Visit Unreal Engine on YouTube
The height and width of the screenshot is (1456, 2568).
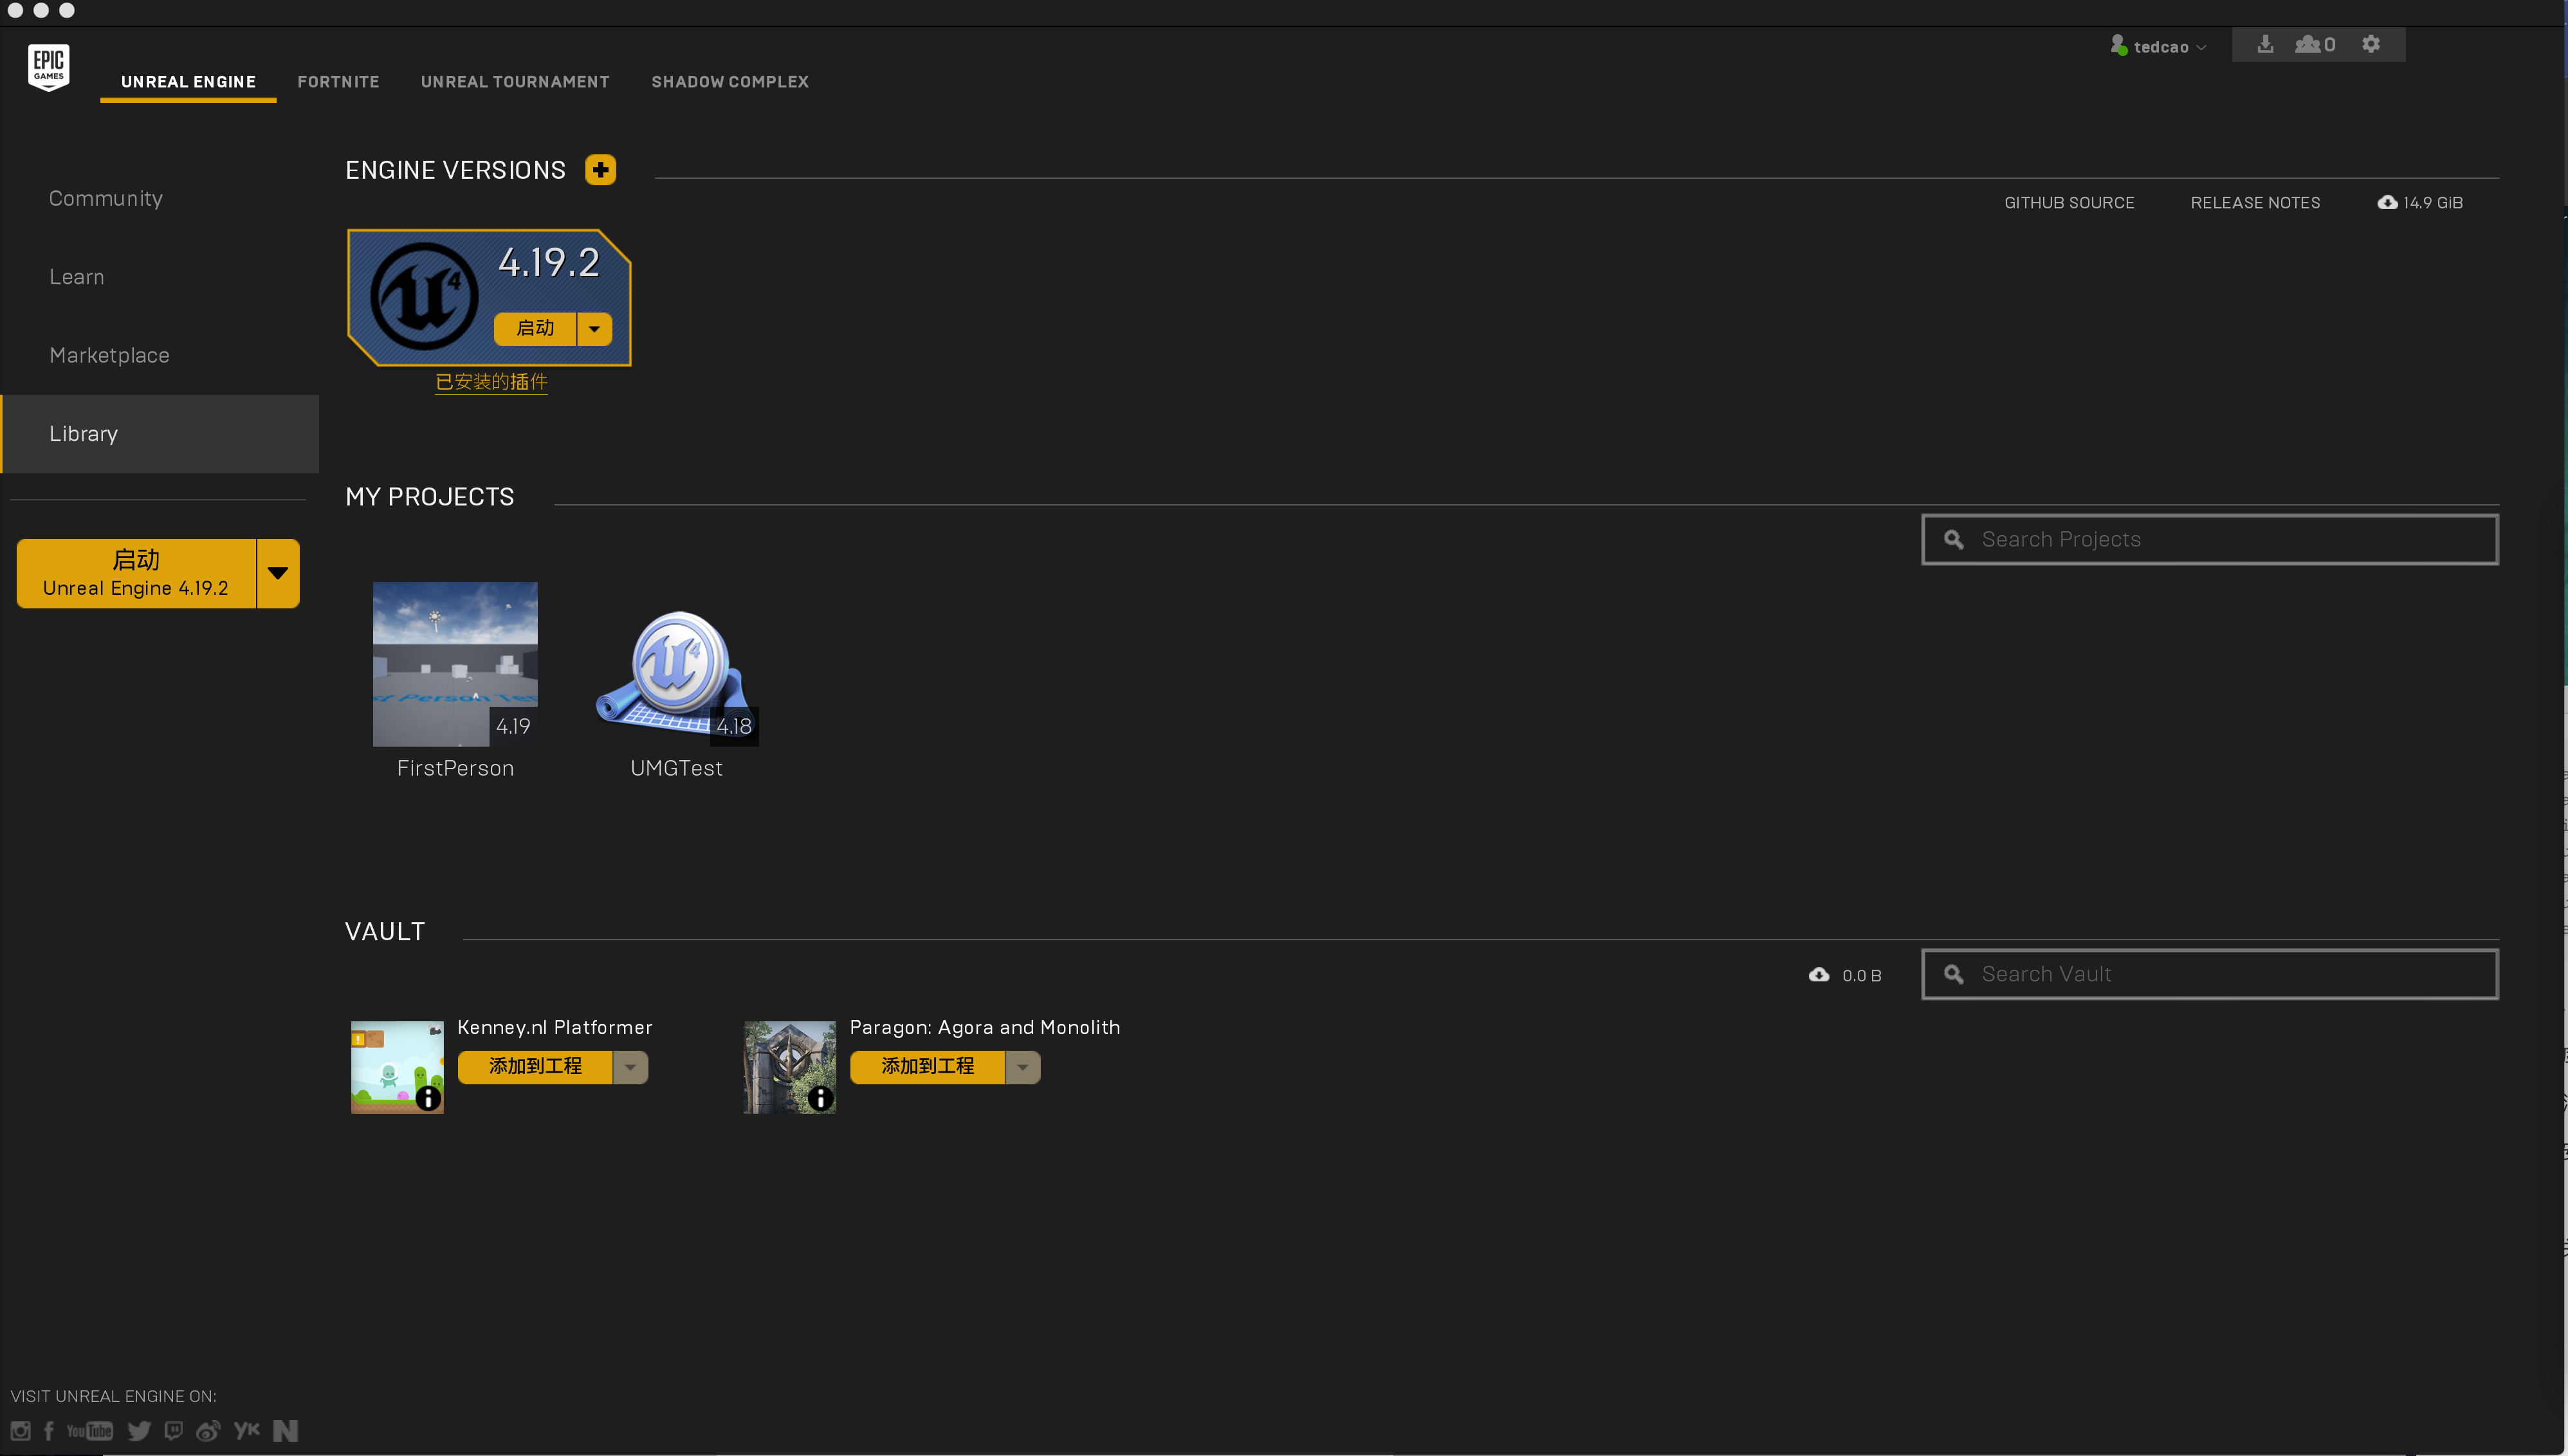(x=90, y=1431)
